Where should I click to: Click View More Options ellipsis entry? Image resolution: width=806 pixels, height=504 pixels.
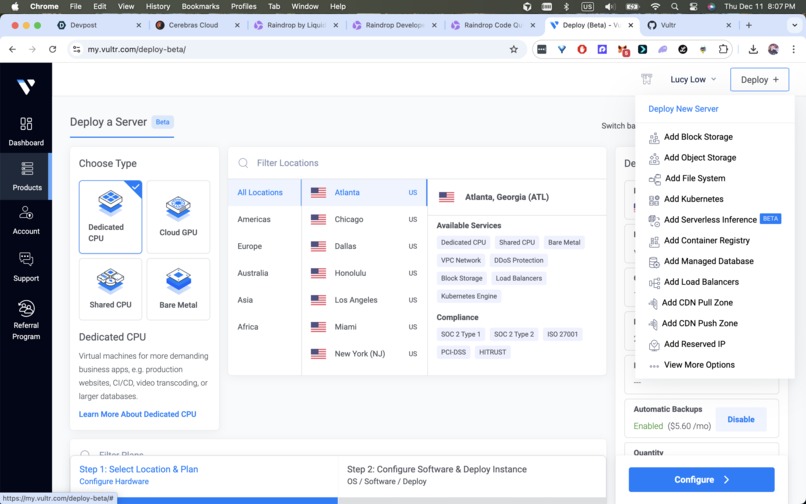(691, 365)
